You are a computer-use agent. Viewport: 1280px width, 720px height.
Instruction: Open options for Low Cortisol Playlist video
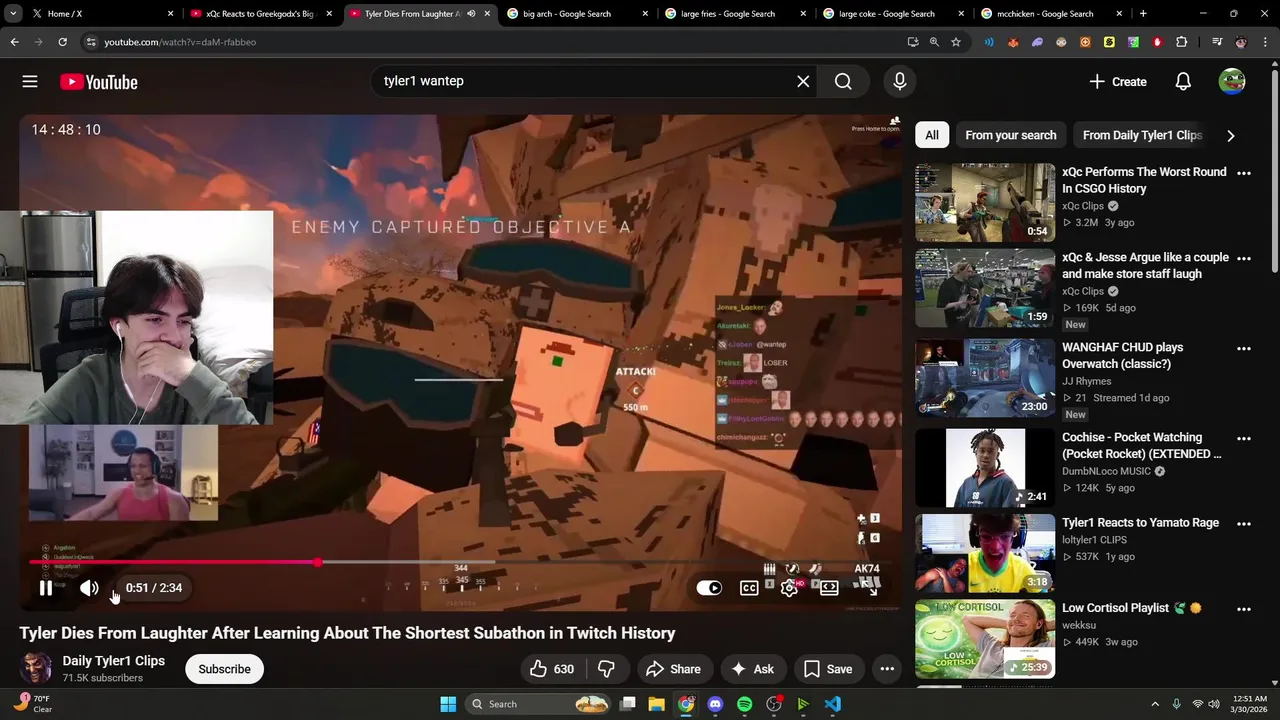coord(1244,608)
